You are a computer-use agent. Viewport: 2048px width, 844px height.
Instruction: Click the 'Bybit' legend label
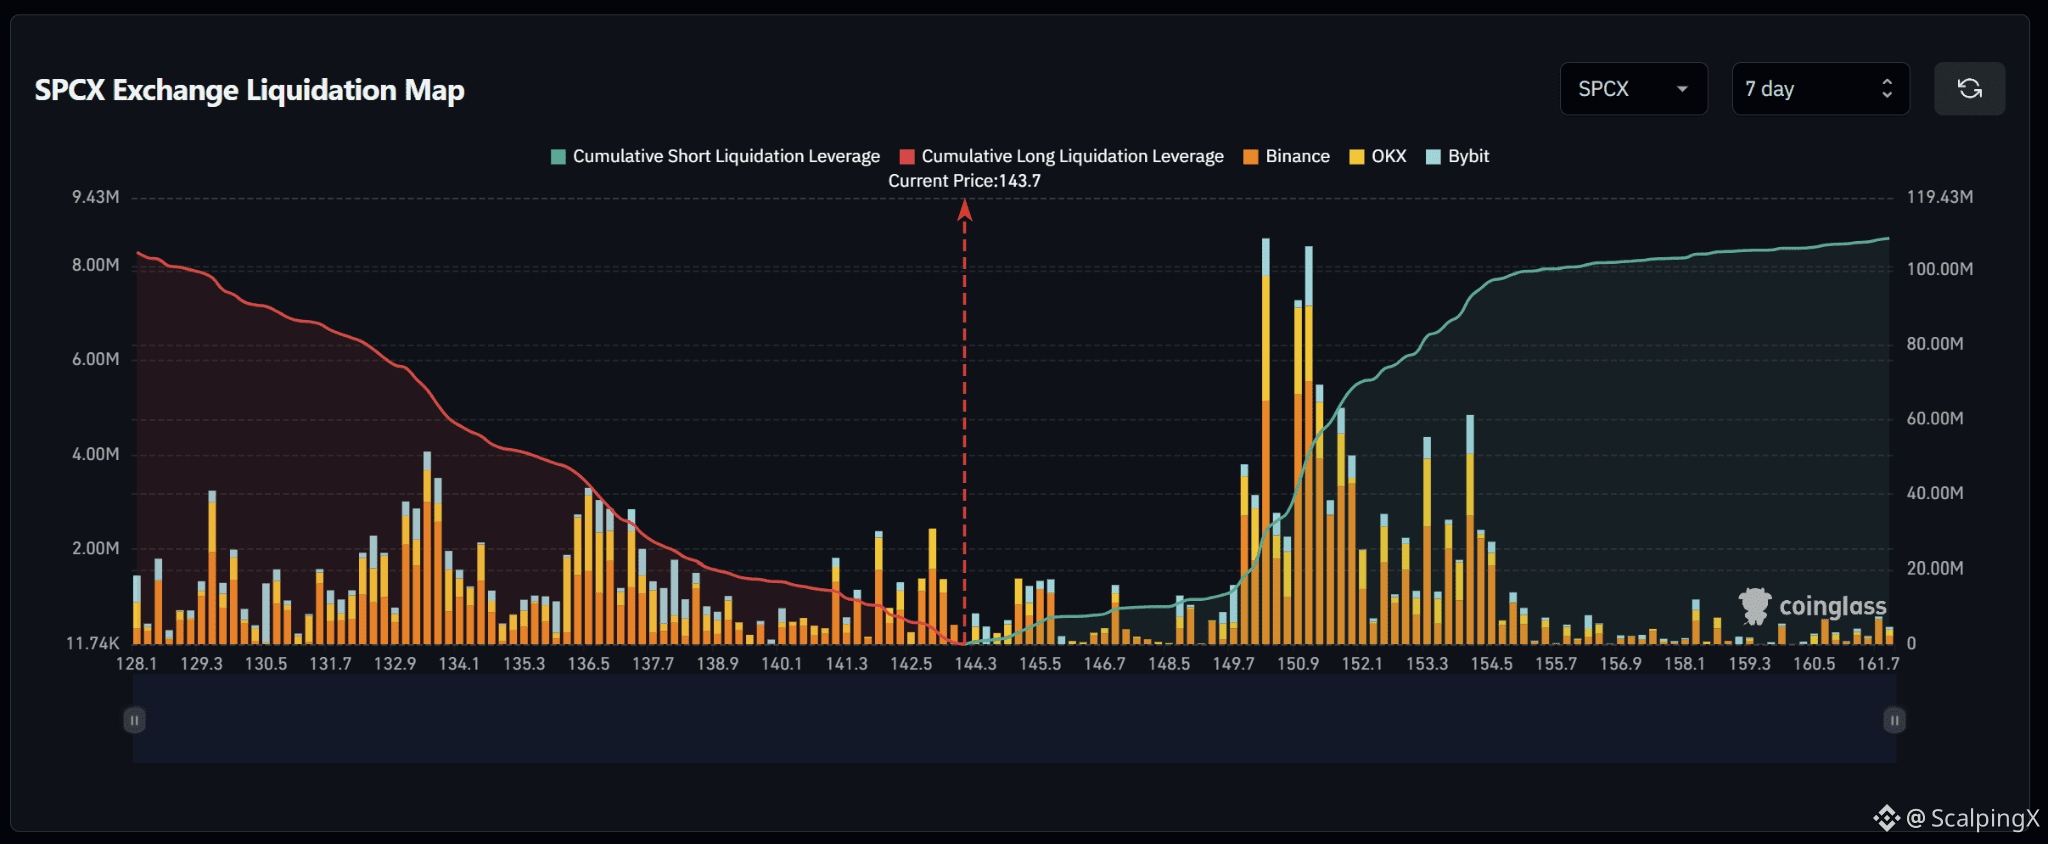(x=1468, y=156)
